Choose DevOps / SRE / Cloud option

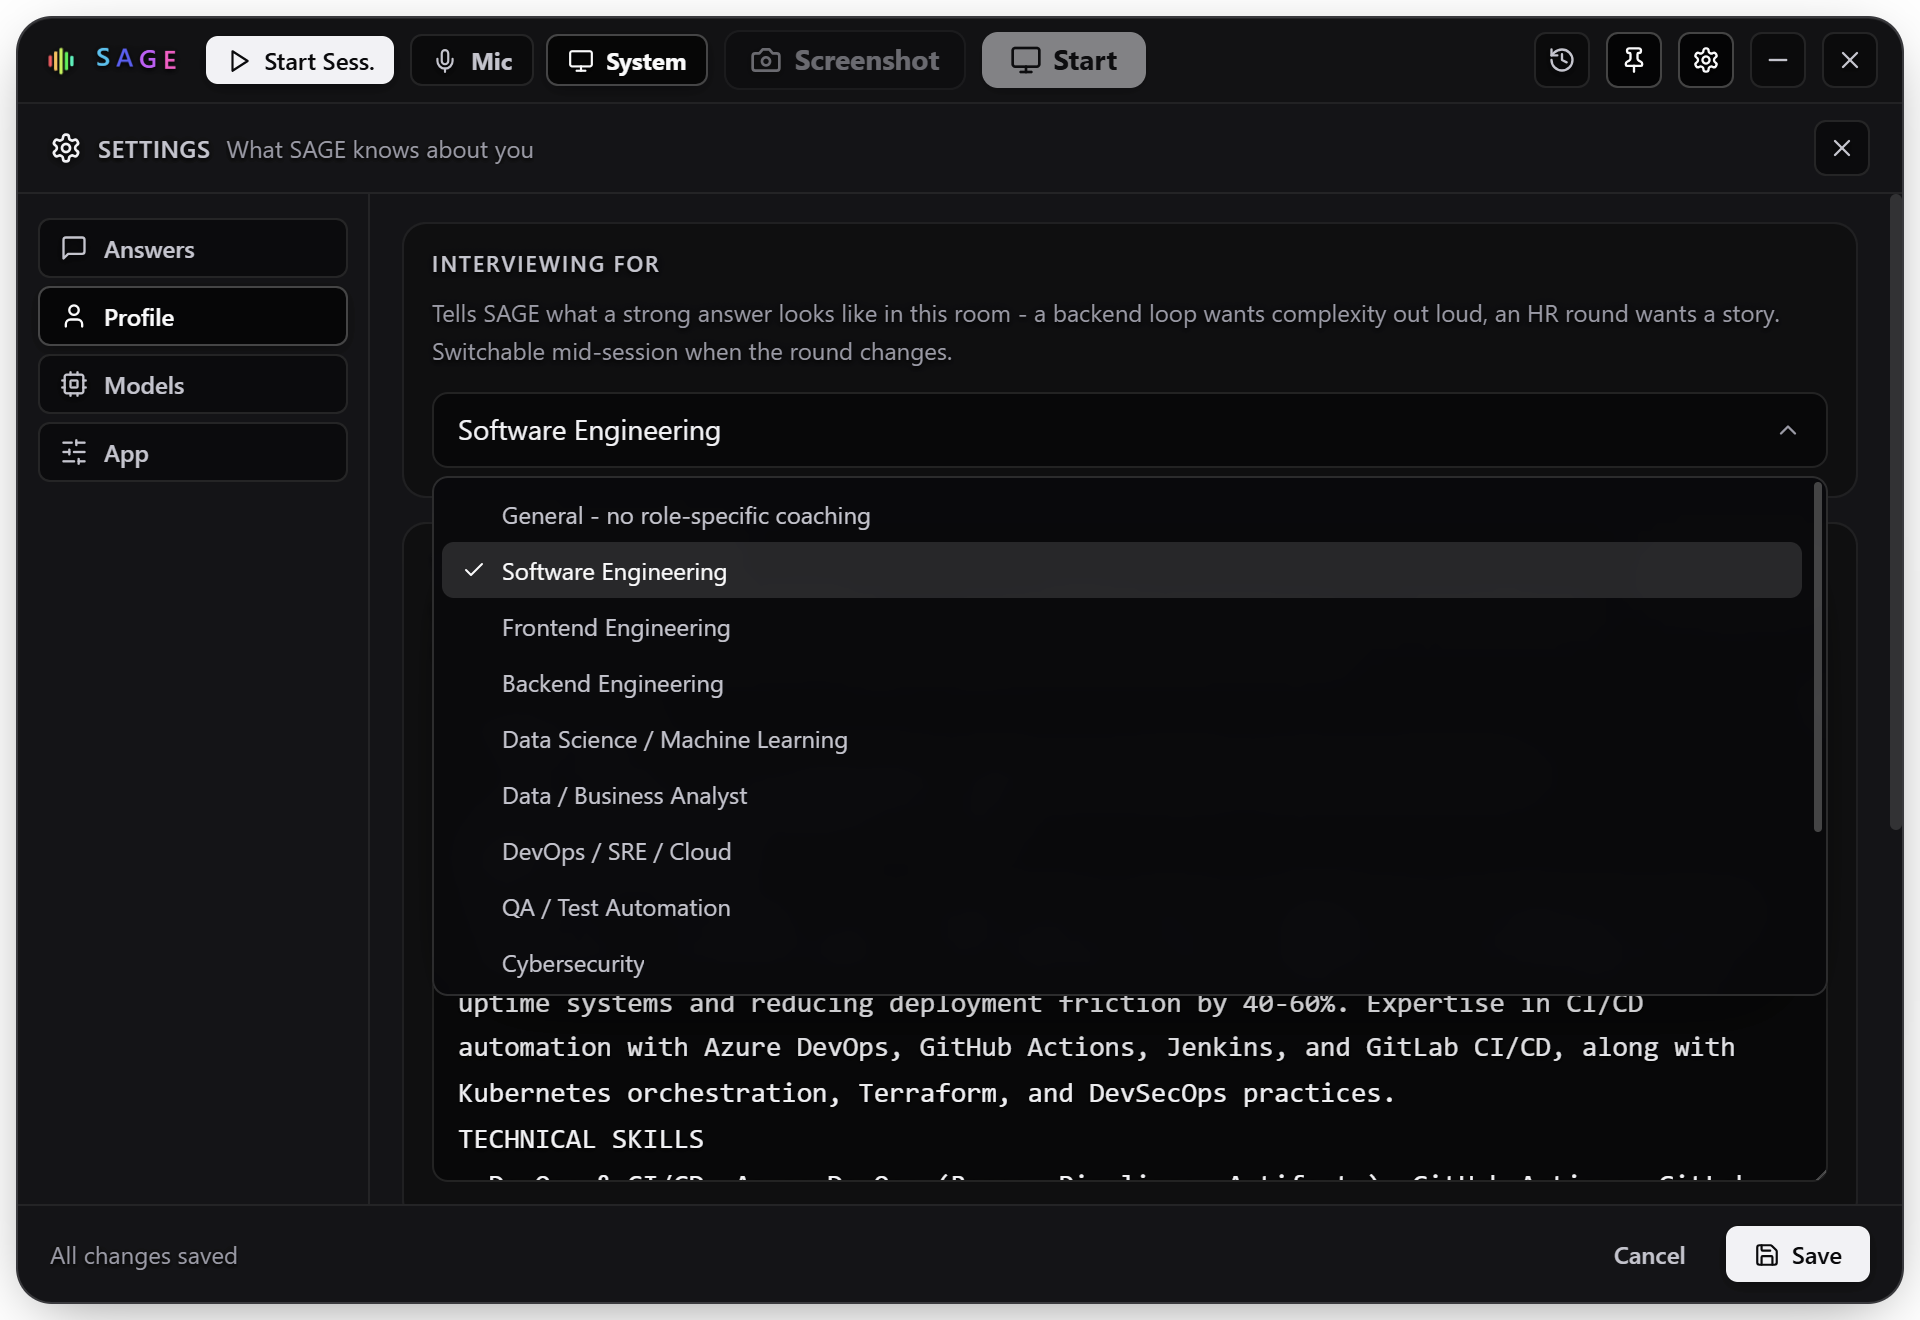point(1122,851)
